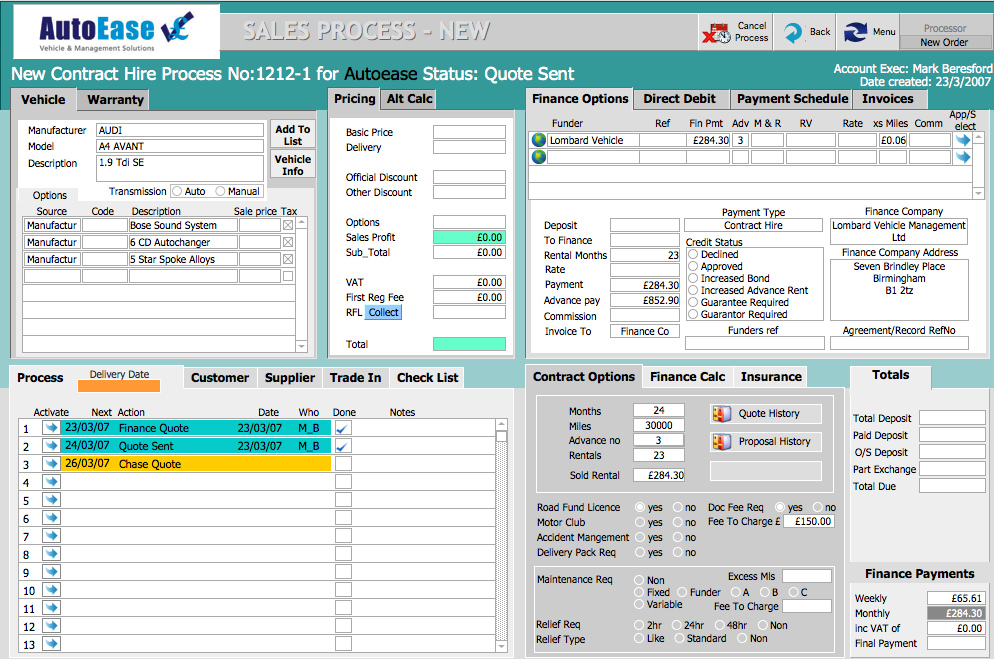The width and height of the screenshot is (994, 659).
Task: Click the RFL Collect button
Action: click(383, 312)
